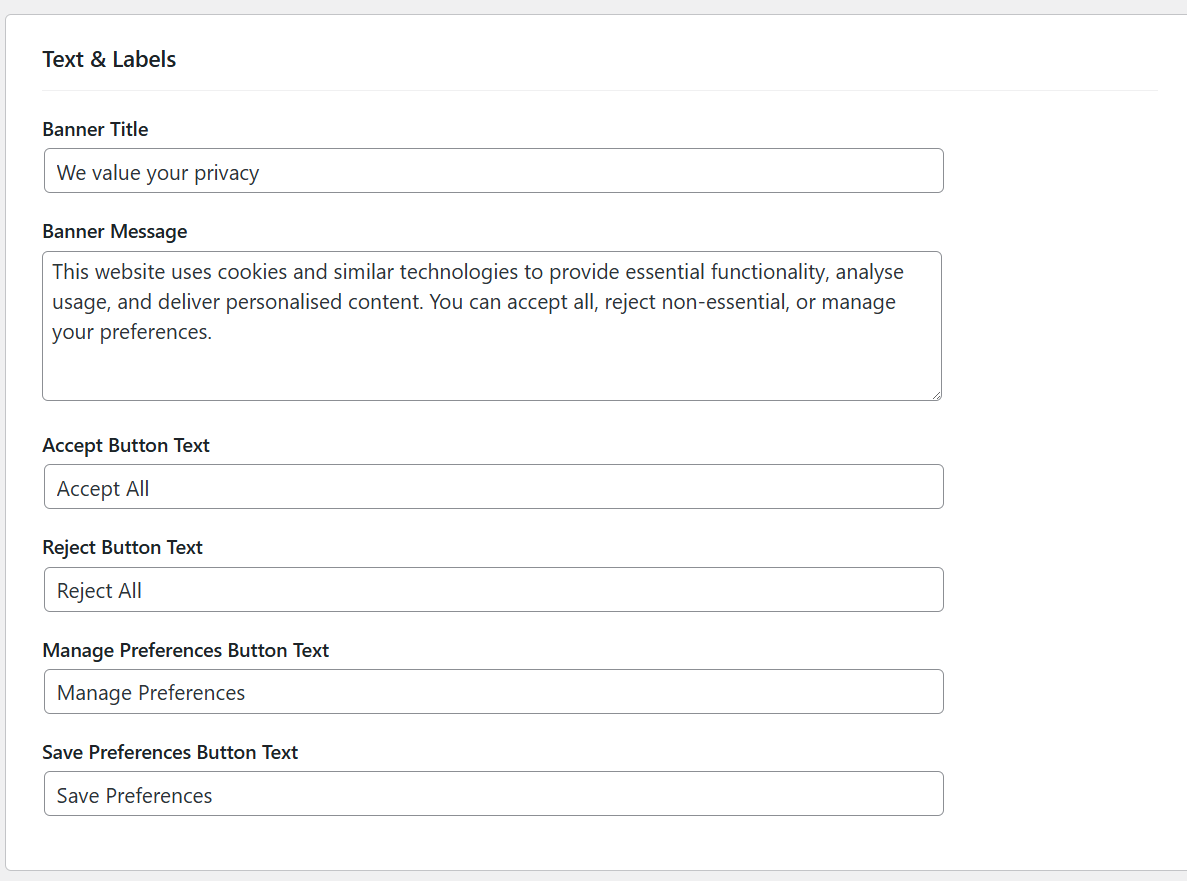Click the "Reject Button Text" label
Image resolution: width=1187 pixels, height=881 pixels.
123,547
